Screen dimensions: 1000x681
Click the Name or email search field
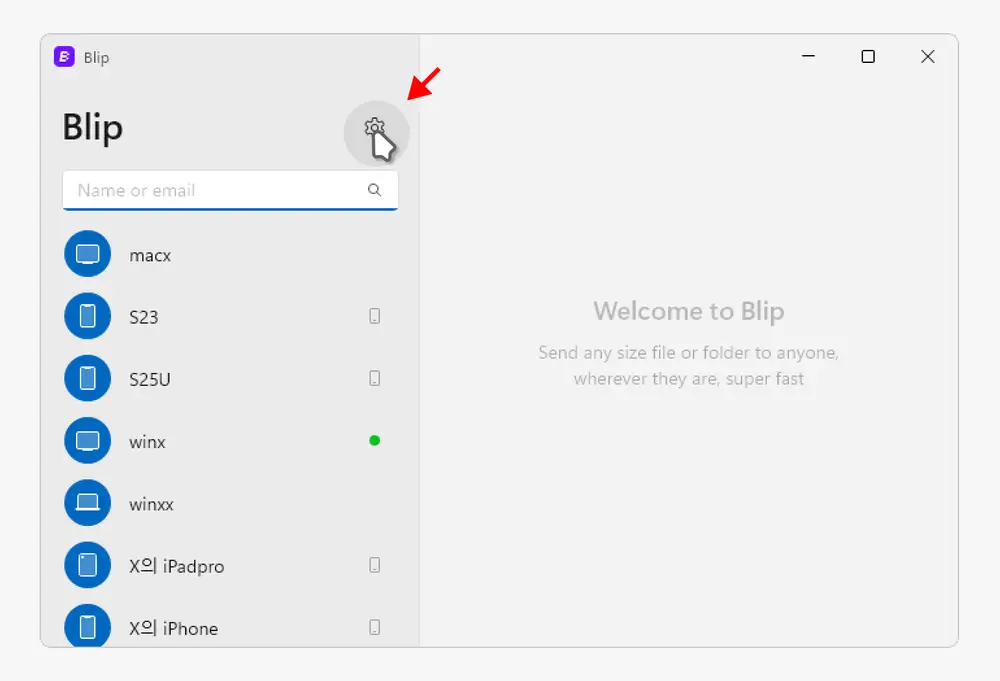coord(215,190)
